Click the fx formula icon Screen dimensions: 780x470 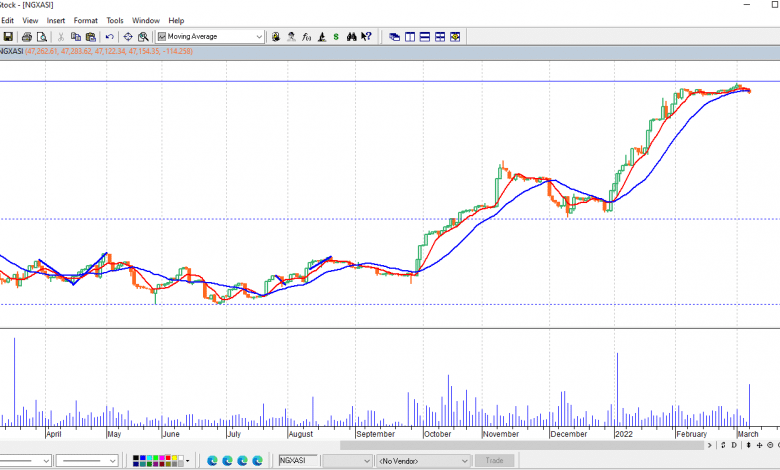(x=306, y=37)
